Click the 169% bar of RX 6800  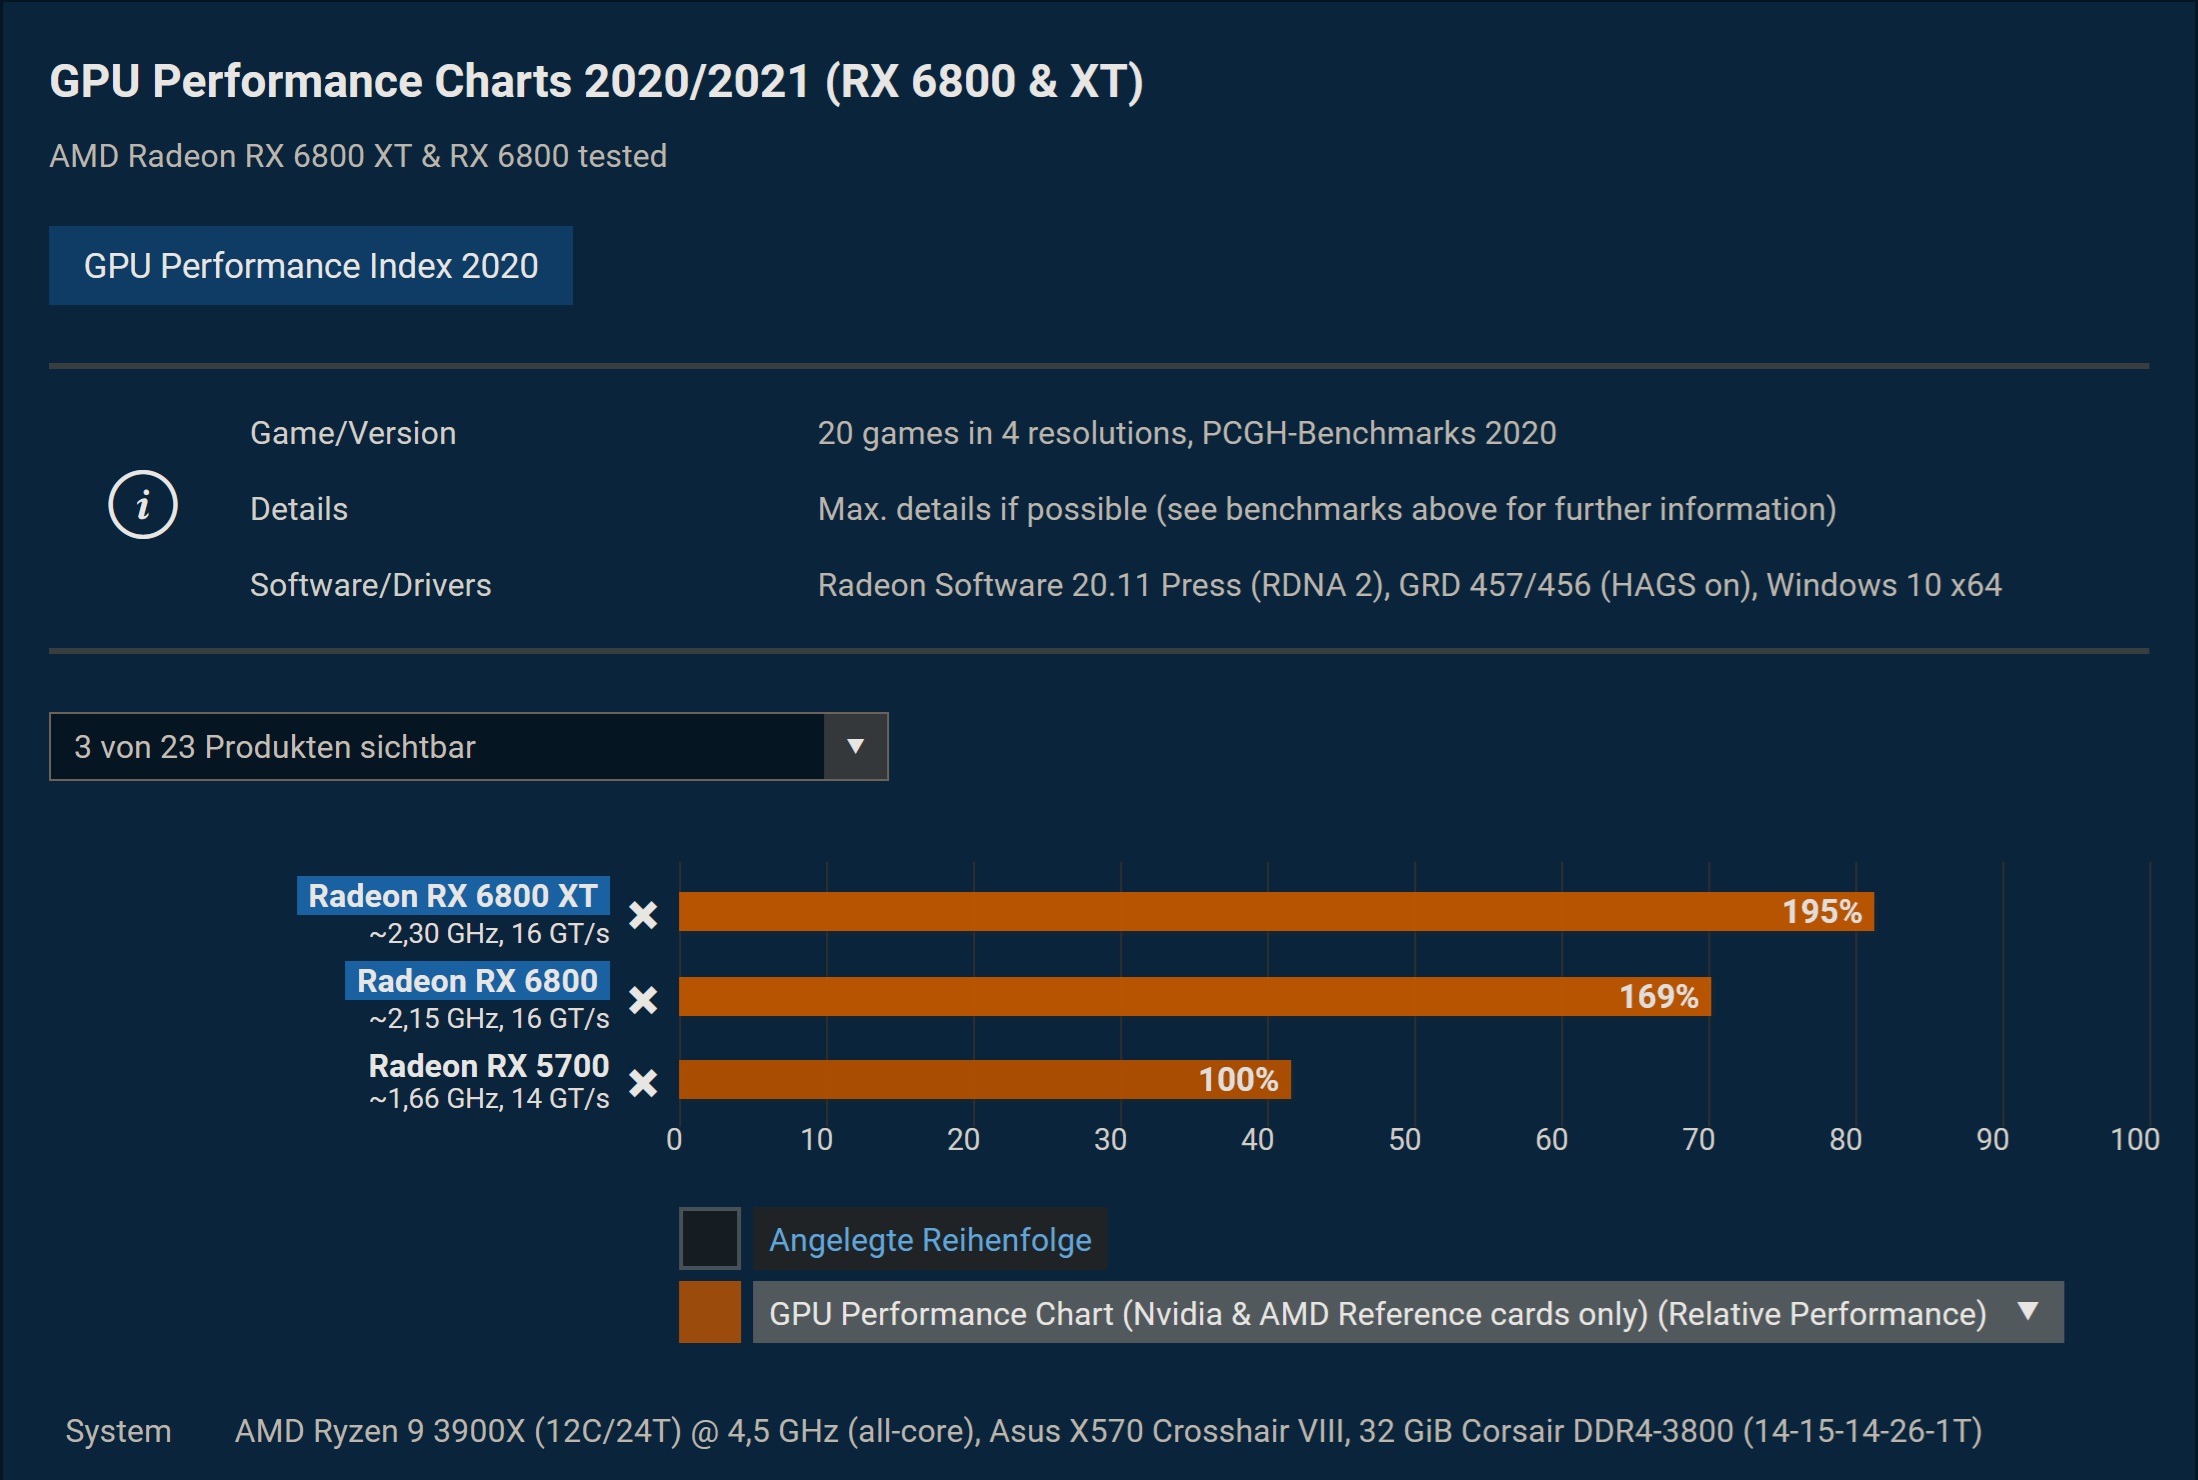pyautogui.click(x=1195, y=997)
